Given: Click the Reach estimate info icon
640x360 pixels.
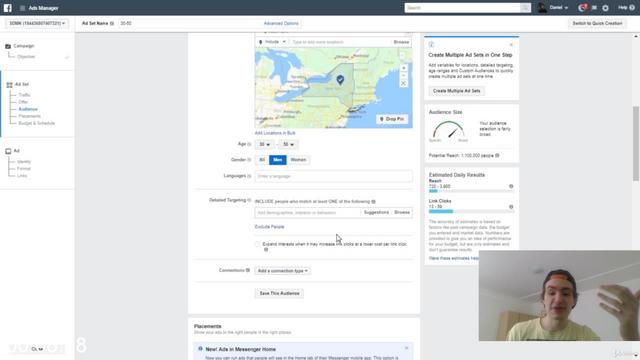Looking at the screenshot, I should 511,186.
